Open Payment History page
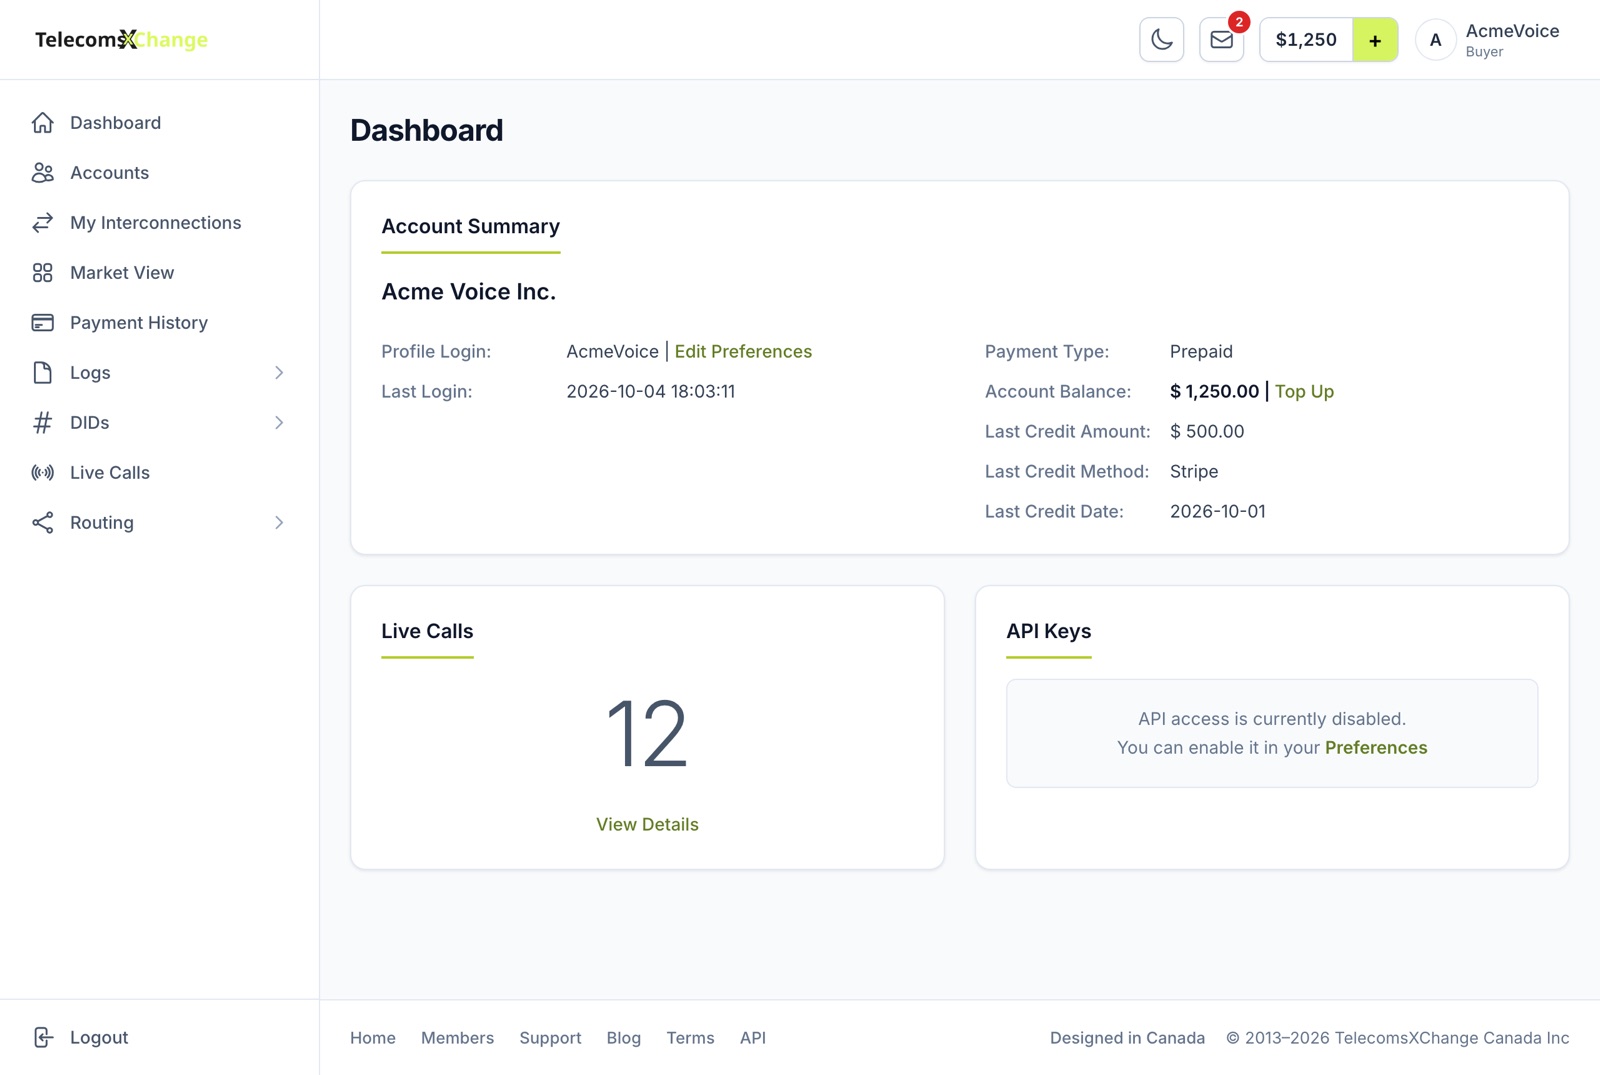 159,322
